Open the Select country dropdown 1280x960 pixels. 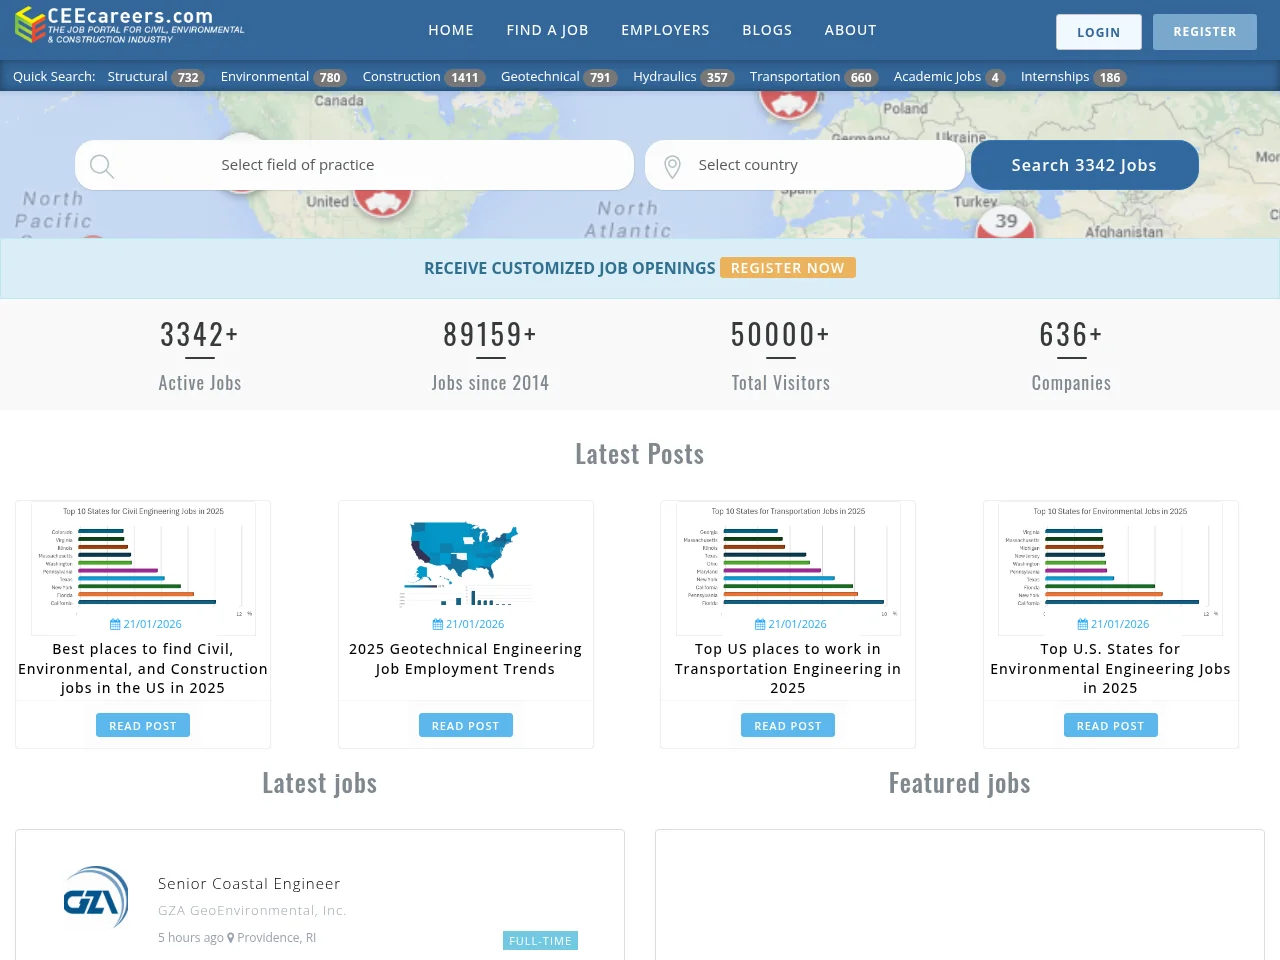tap(805, 165)
